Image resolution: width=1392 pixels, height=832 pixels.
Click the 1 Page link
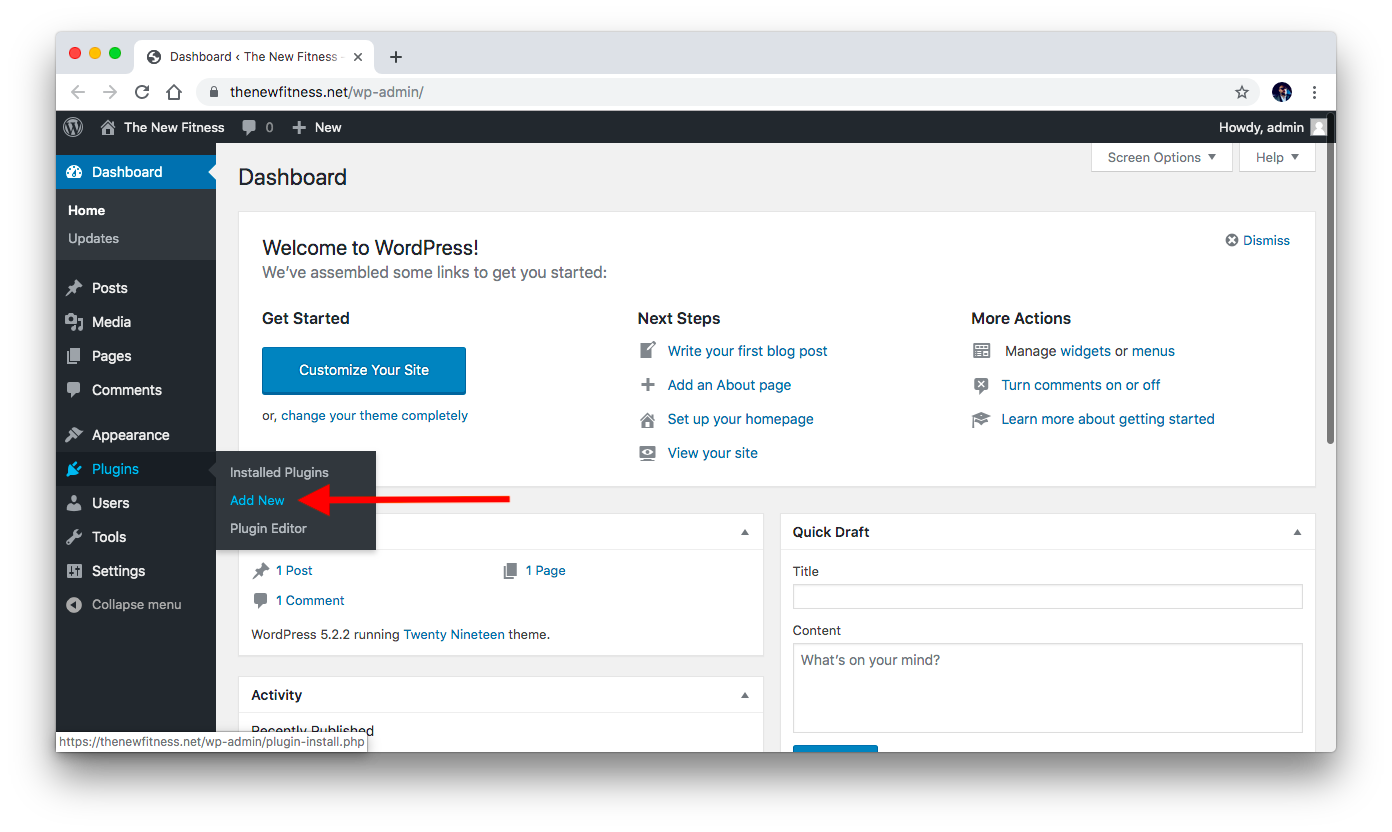(545, 570)
